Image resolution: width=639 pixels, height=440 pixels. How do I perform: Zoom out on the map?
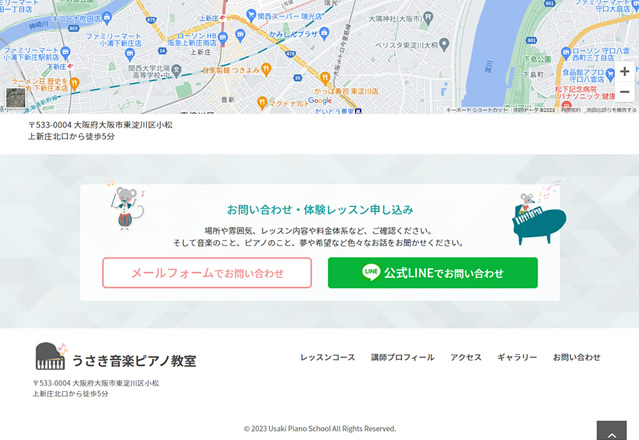[624, 92]
